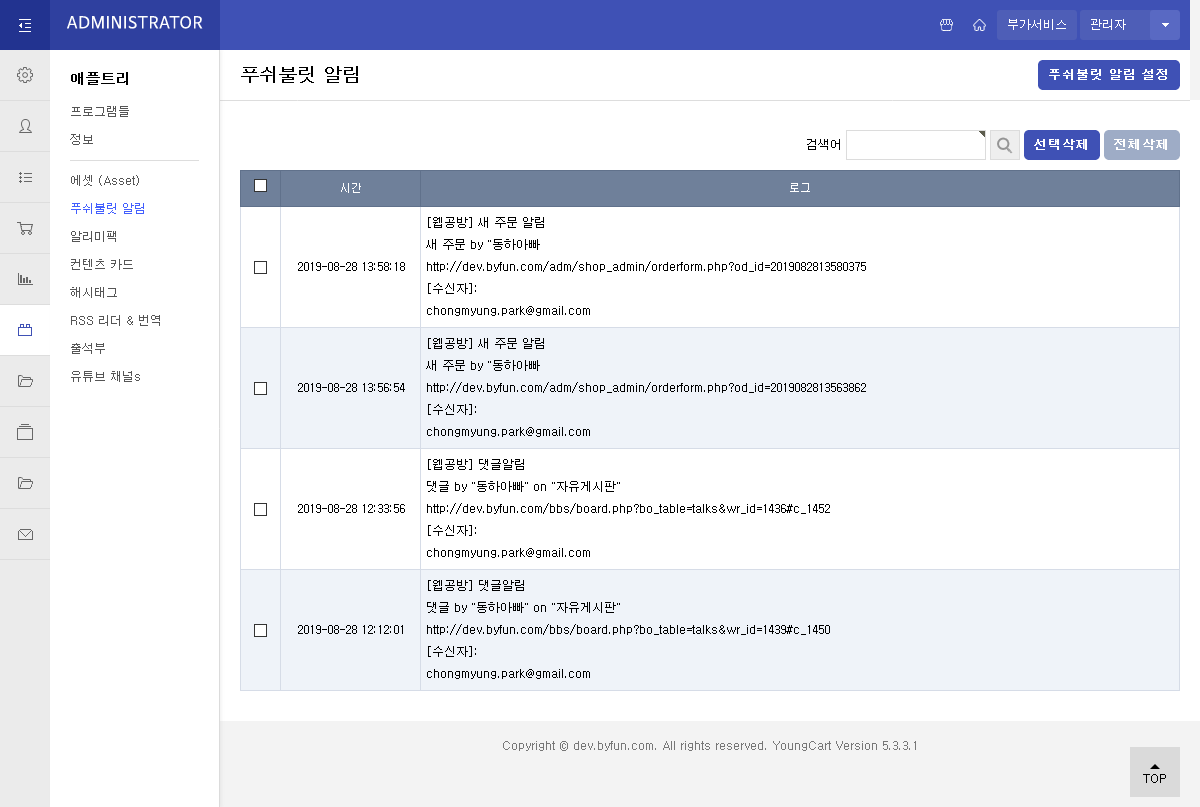View statistics via the bar chart icon

pos(25,279)
